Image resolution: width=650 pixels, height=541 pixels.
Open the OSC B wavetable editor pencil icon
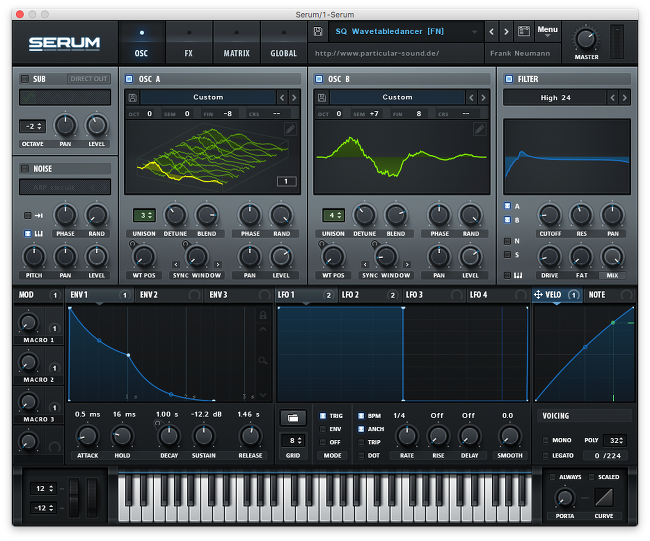pyautogui.click(x=480, y=129)
